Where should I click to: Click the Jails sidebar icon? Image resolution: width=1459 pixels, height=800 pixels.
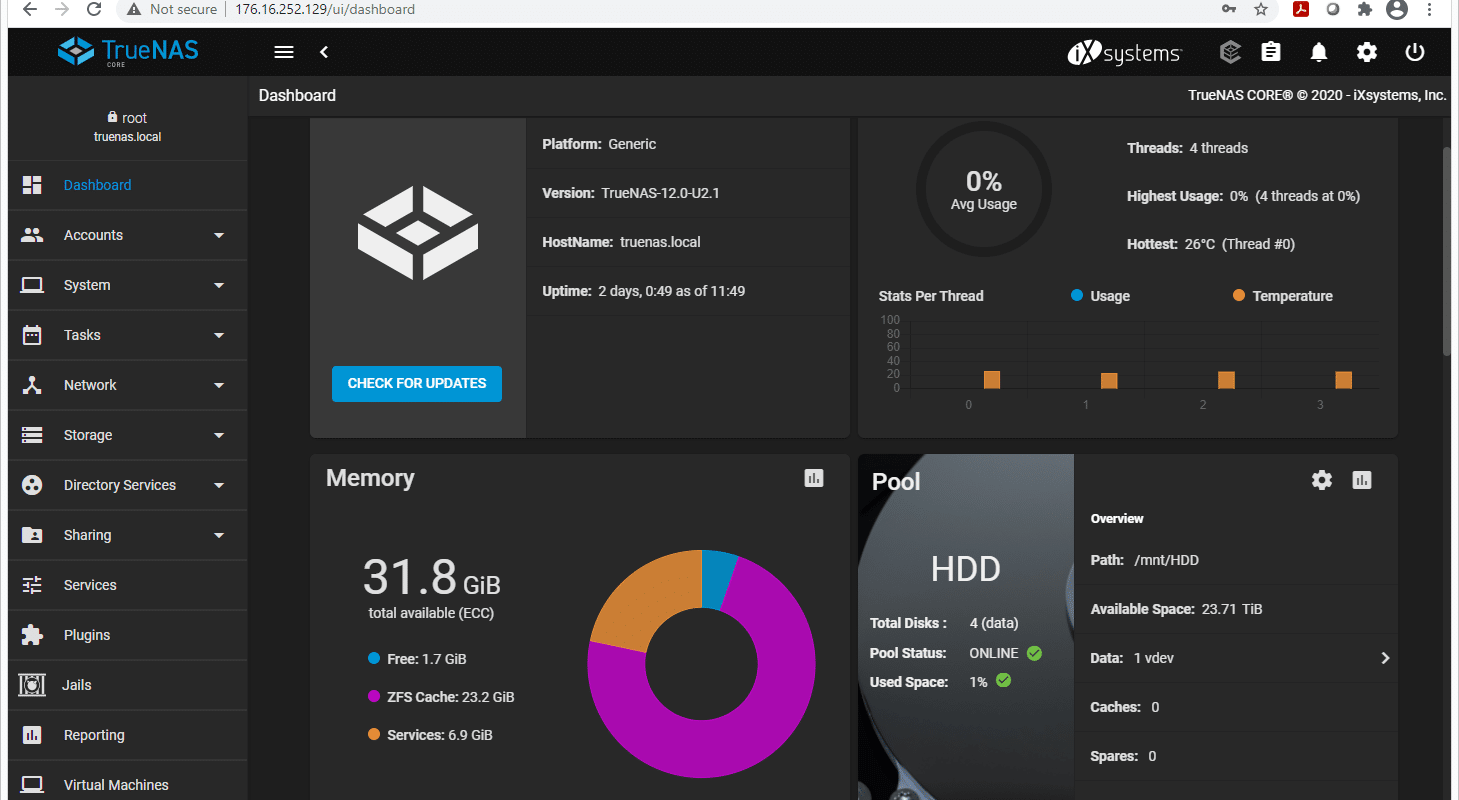click(x=32, y=685)
